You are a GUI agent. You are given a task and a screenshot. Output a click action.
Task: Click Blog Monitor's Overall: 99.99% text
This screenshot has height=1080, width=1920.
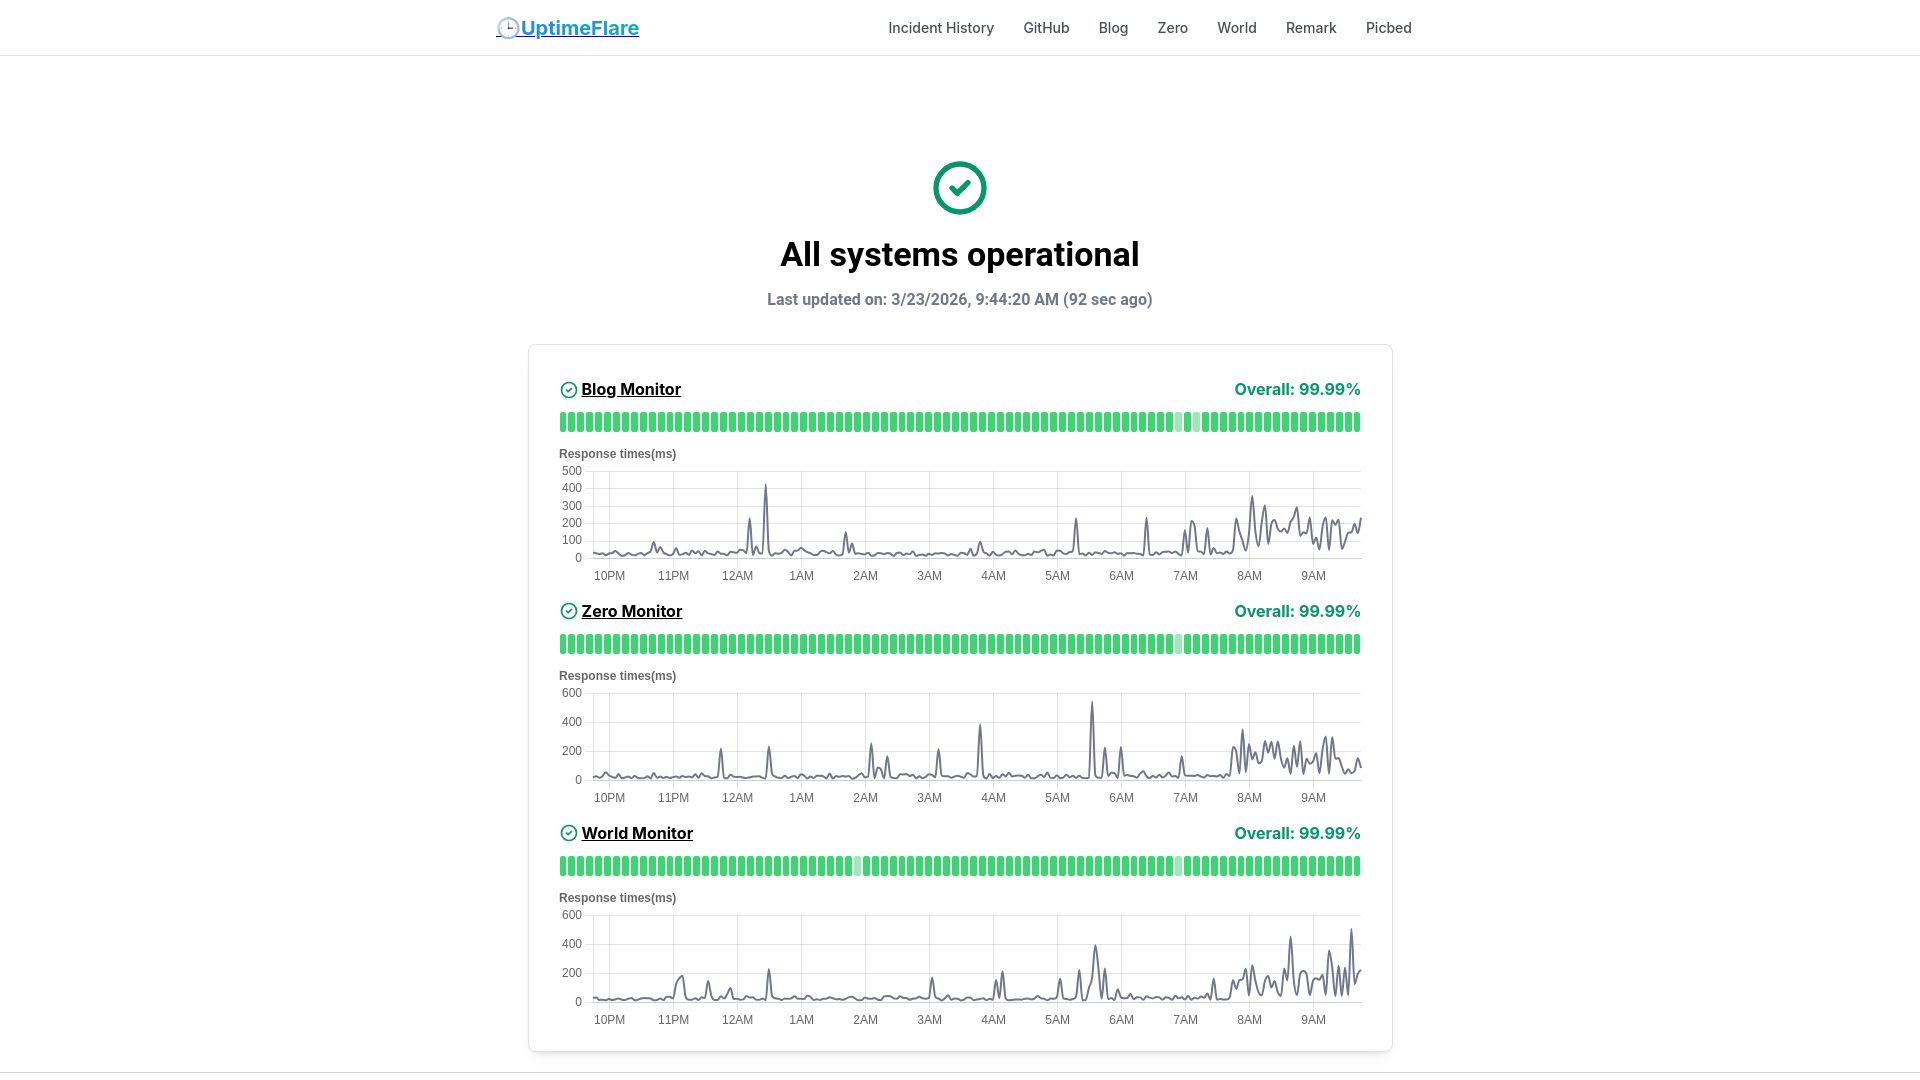(1297, 389)
